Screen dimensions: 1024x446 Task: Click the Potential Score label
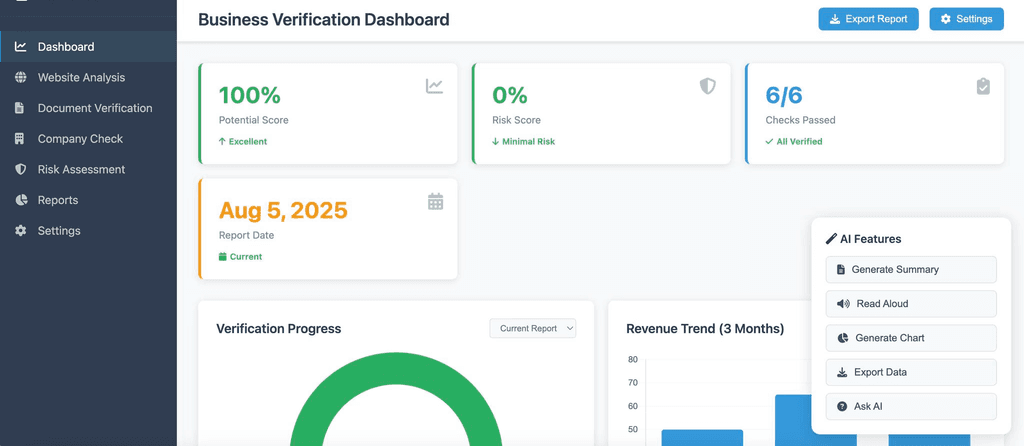click(253, 120)
